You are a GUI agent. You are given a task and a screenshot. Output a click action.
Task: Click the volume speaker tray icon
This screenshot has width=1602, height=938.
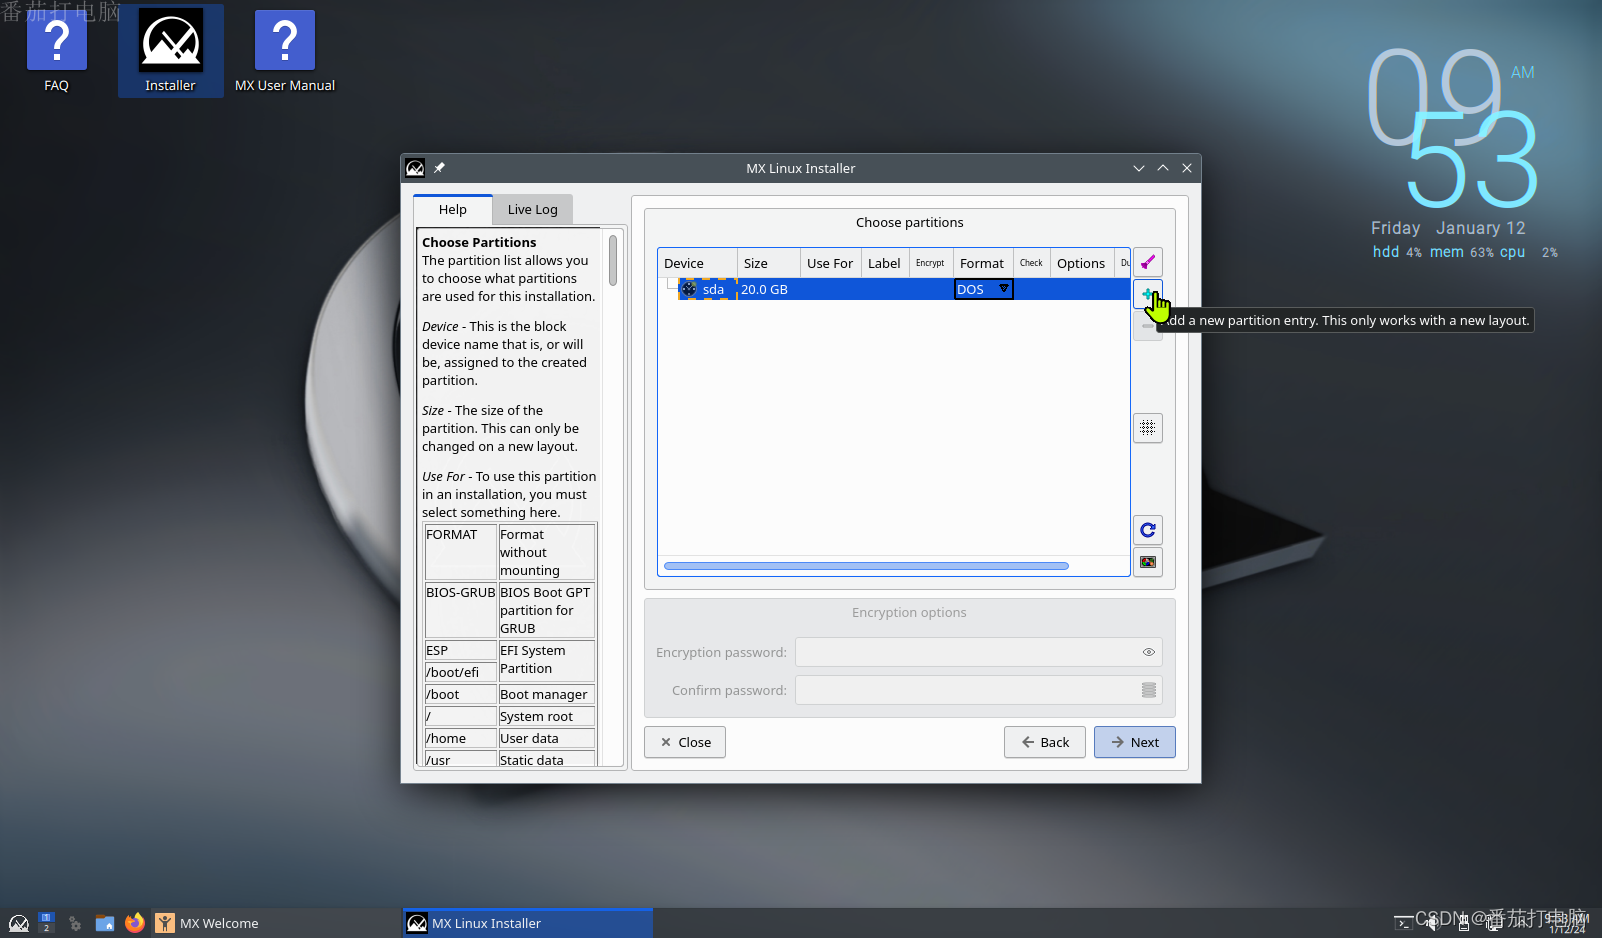(1433, 923)
